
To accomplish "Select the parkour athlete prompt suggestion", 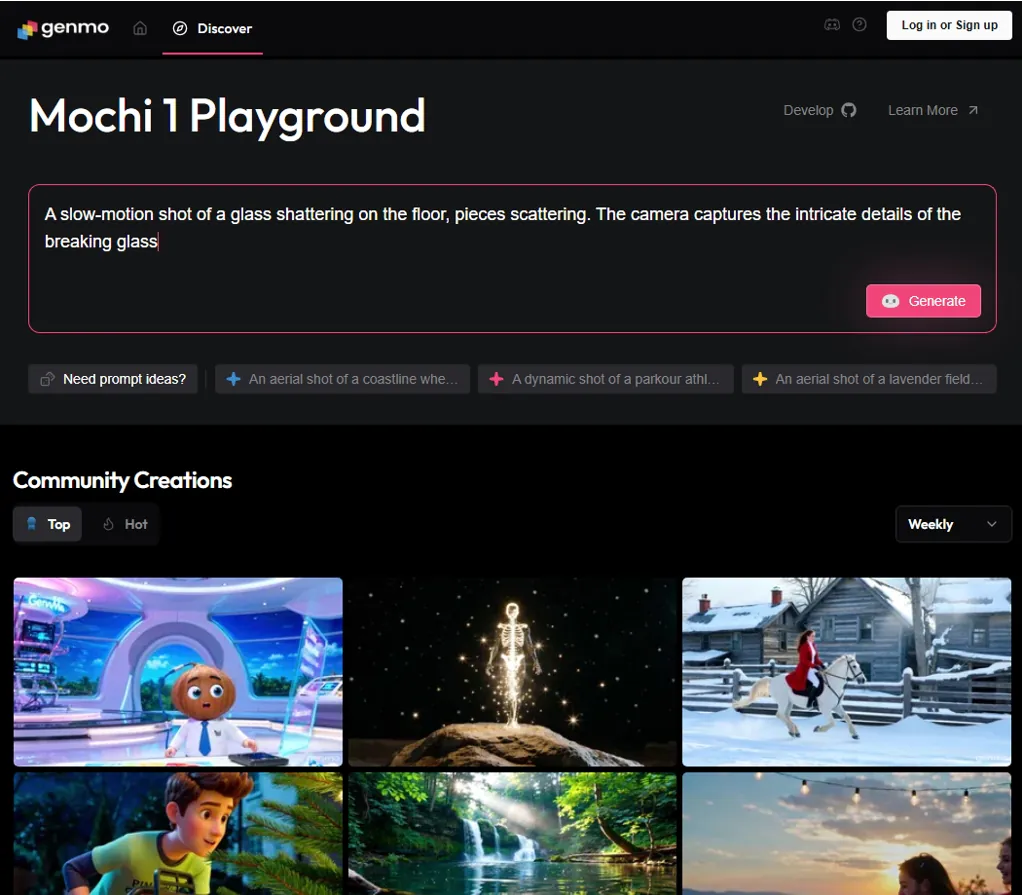I will [x=606, y=379].
